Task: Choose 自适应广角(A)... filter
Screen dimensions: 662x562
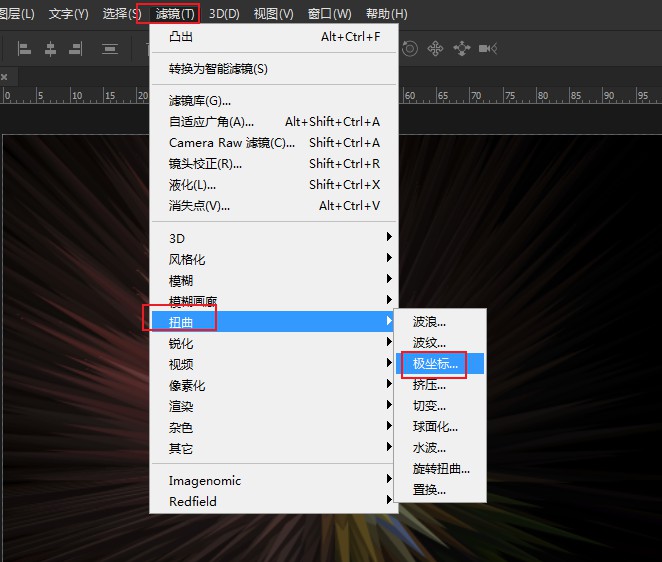Action: point(274,122)
